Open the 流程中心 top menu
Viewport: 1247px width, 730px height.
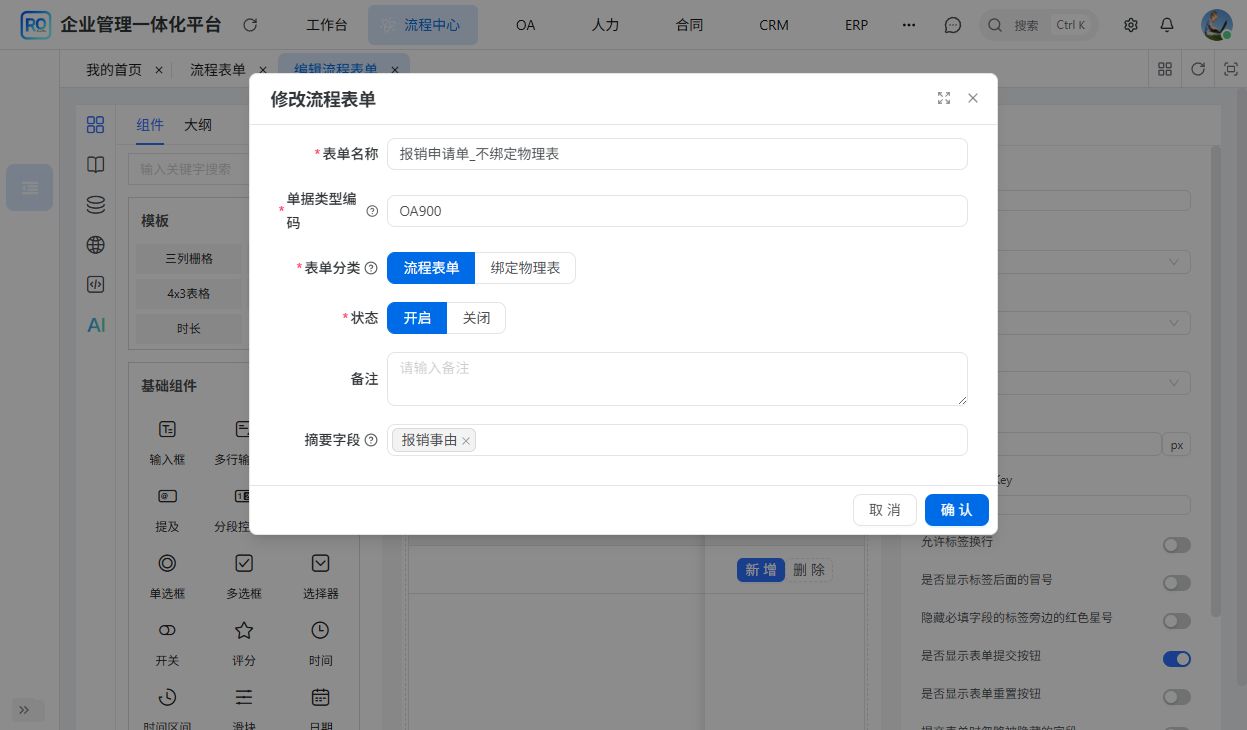(423, 25)
